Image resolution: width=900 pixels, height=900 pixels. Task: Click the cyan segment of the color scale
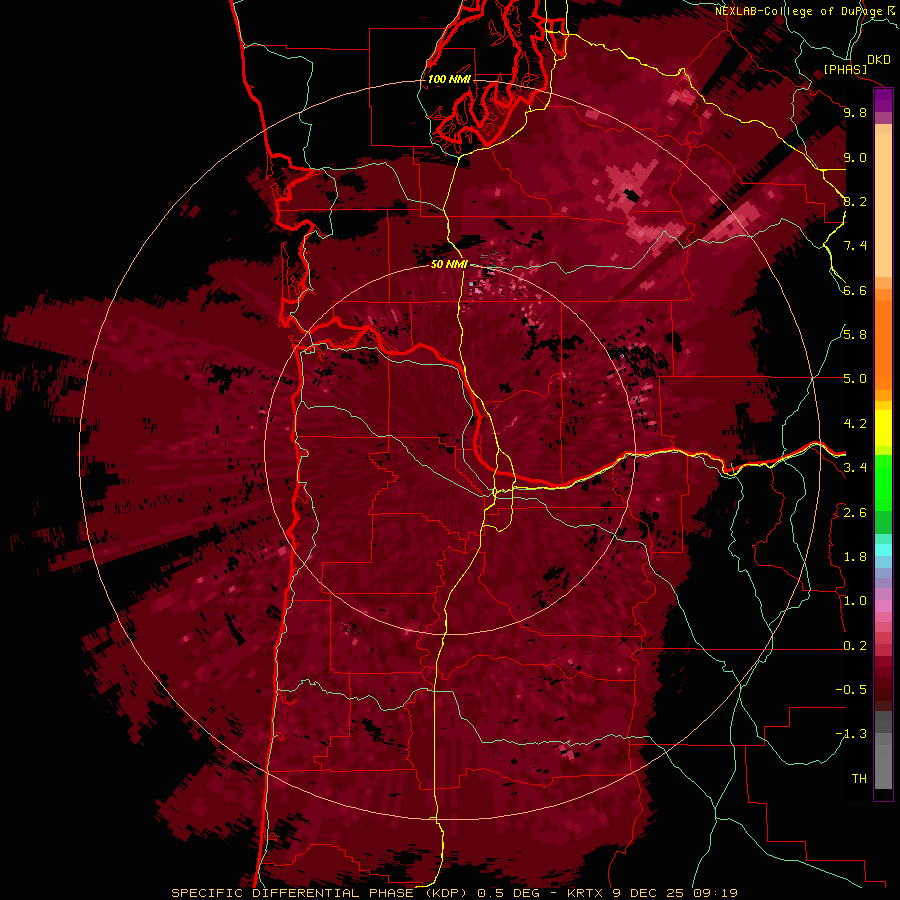pyautogui.click(x=883, y=550)
